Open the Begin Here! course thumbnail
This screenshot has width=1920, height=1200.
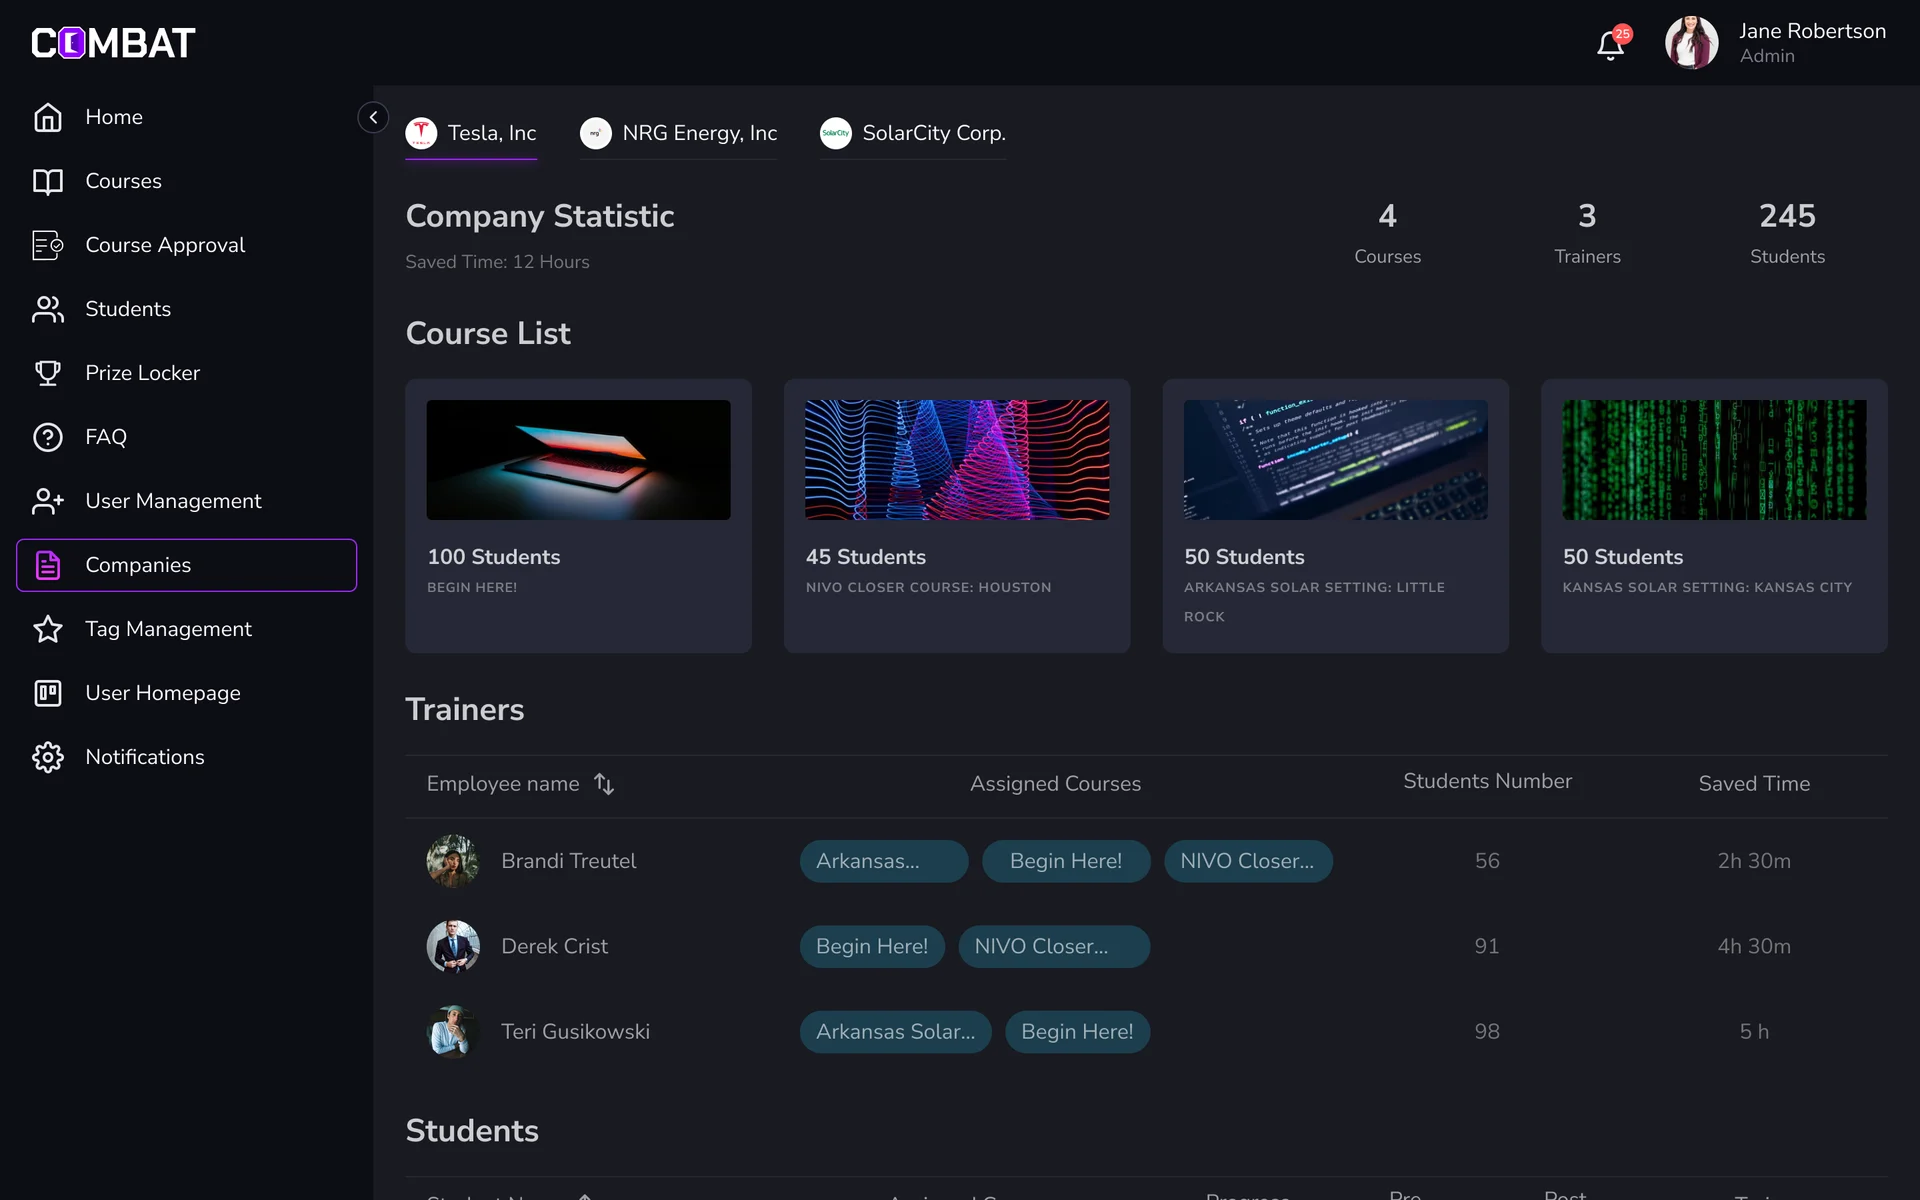point(578,460)
